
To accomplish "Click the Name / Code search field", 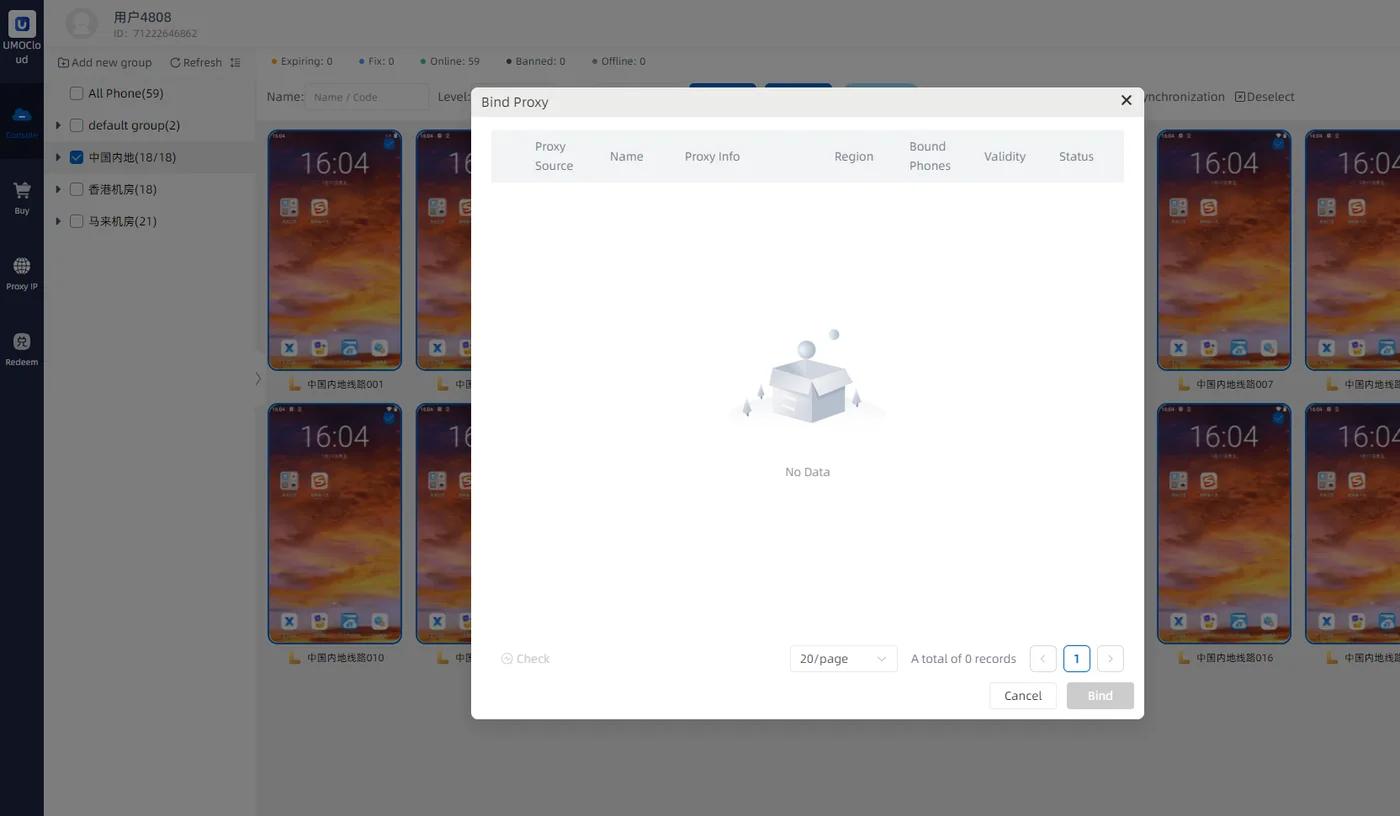I will click(x=366, y=97).
